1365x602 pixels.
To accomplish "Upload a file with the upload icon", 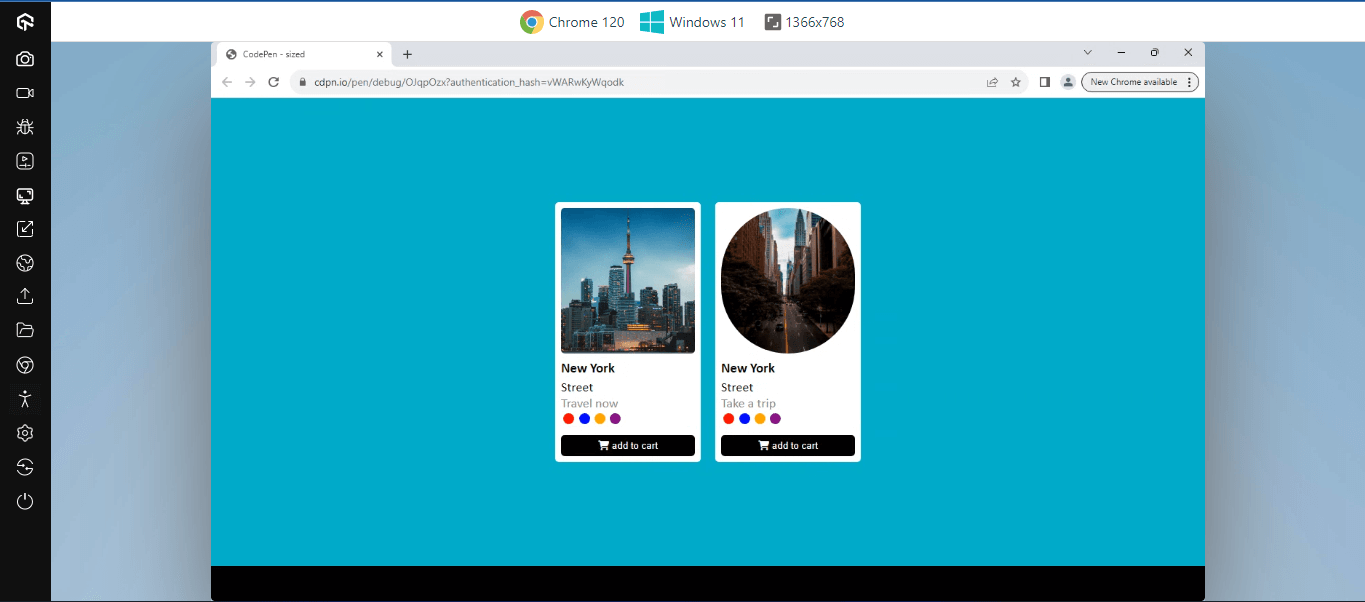I will (25, 296).
